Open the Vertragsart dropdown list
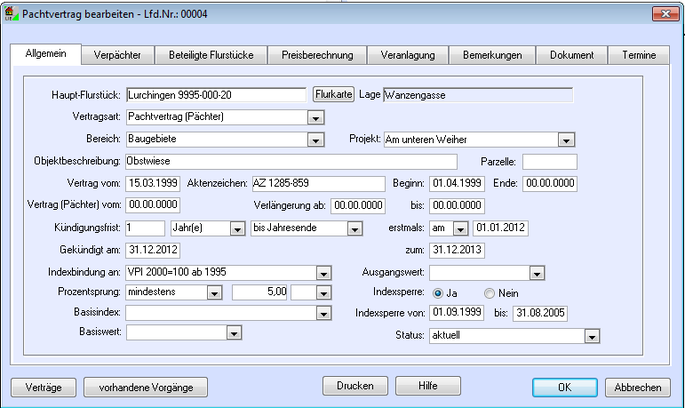This screenshot has height=408, width=685. 315,117
